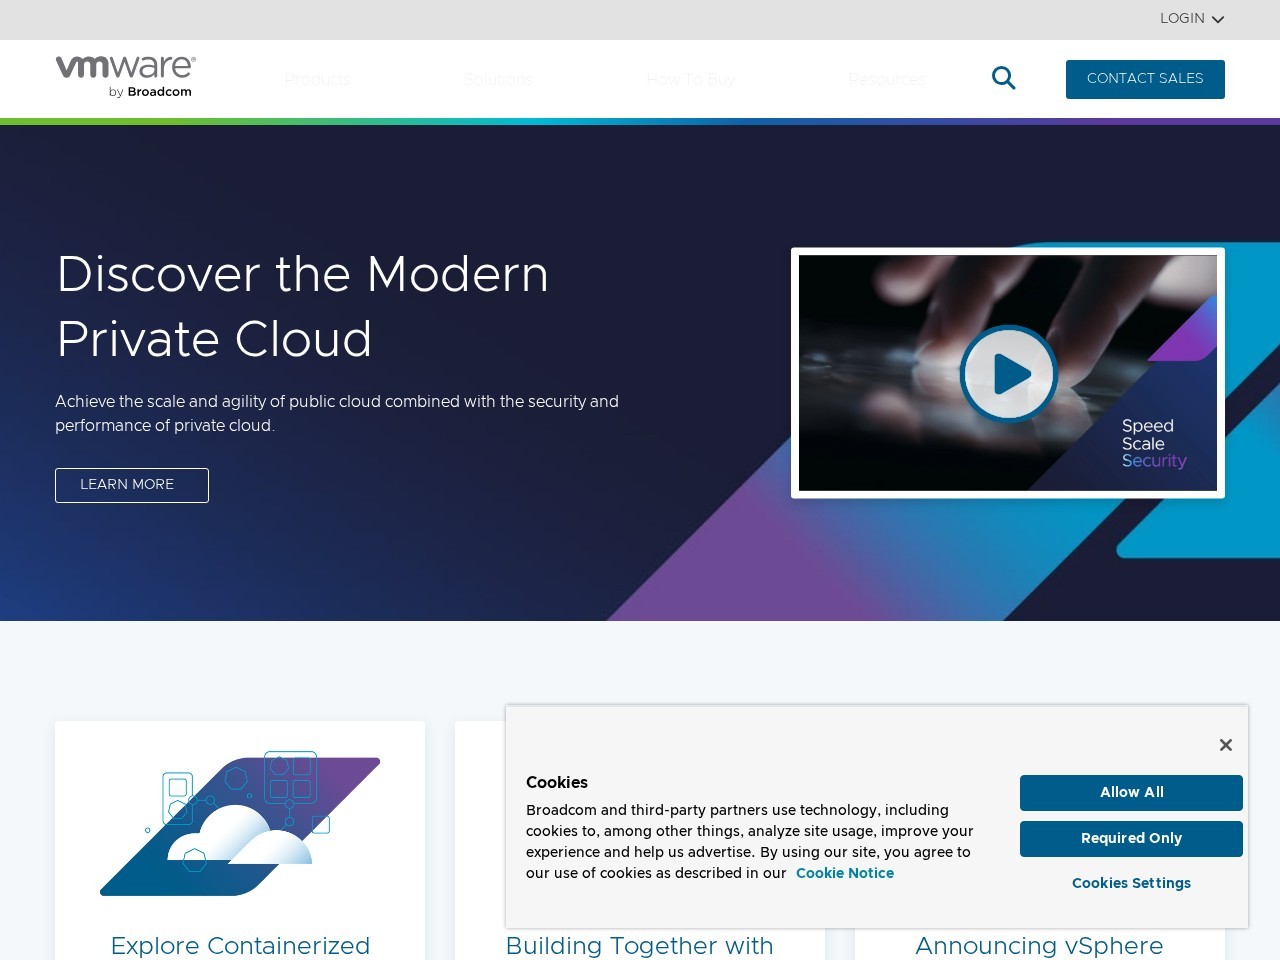The image size is (1280, 960).
Task: Dismiss the cookie banner with the X
Action: pos(1226,745)
